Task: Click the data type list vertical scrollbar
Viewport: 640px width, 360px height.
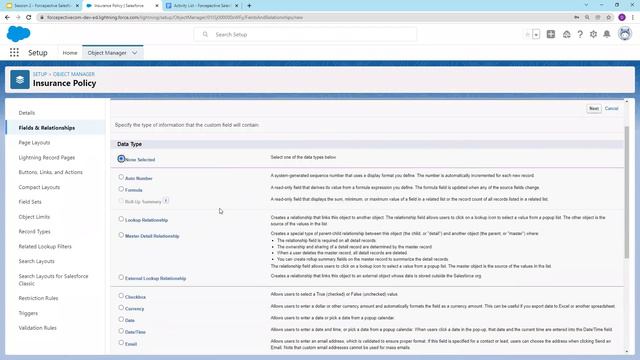Action: coord(627,192)
